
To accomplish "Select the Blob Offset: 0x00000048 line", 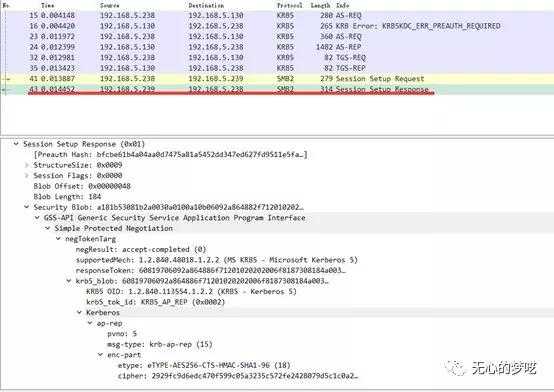I will click(x=82, y=186).
